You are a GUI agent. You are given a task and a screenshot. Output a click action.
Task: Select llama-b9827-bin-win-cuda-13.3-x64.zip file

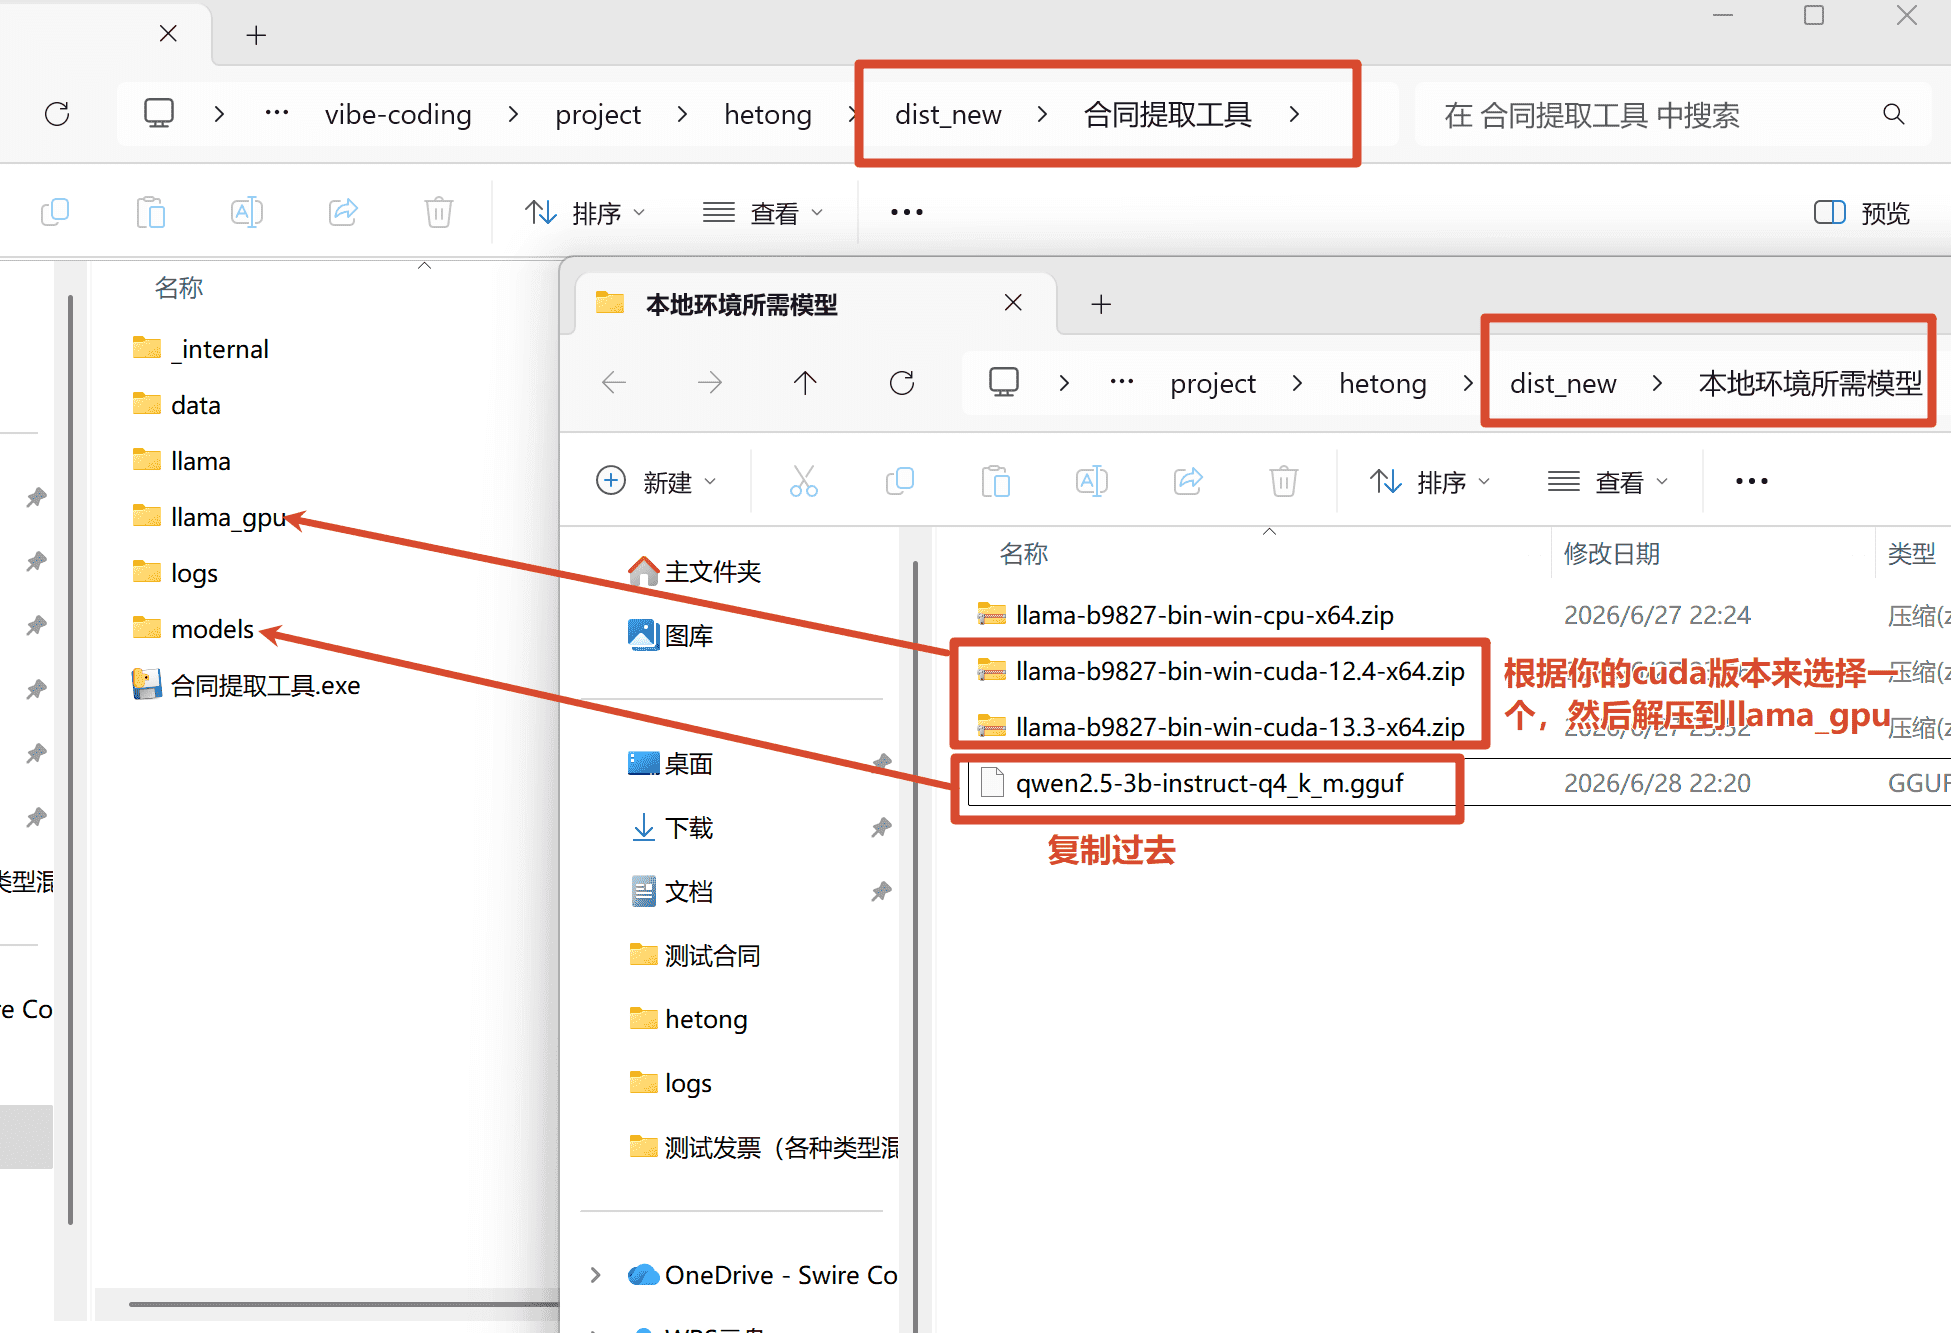point(1220,727)
